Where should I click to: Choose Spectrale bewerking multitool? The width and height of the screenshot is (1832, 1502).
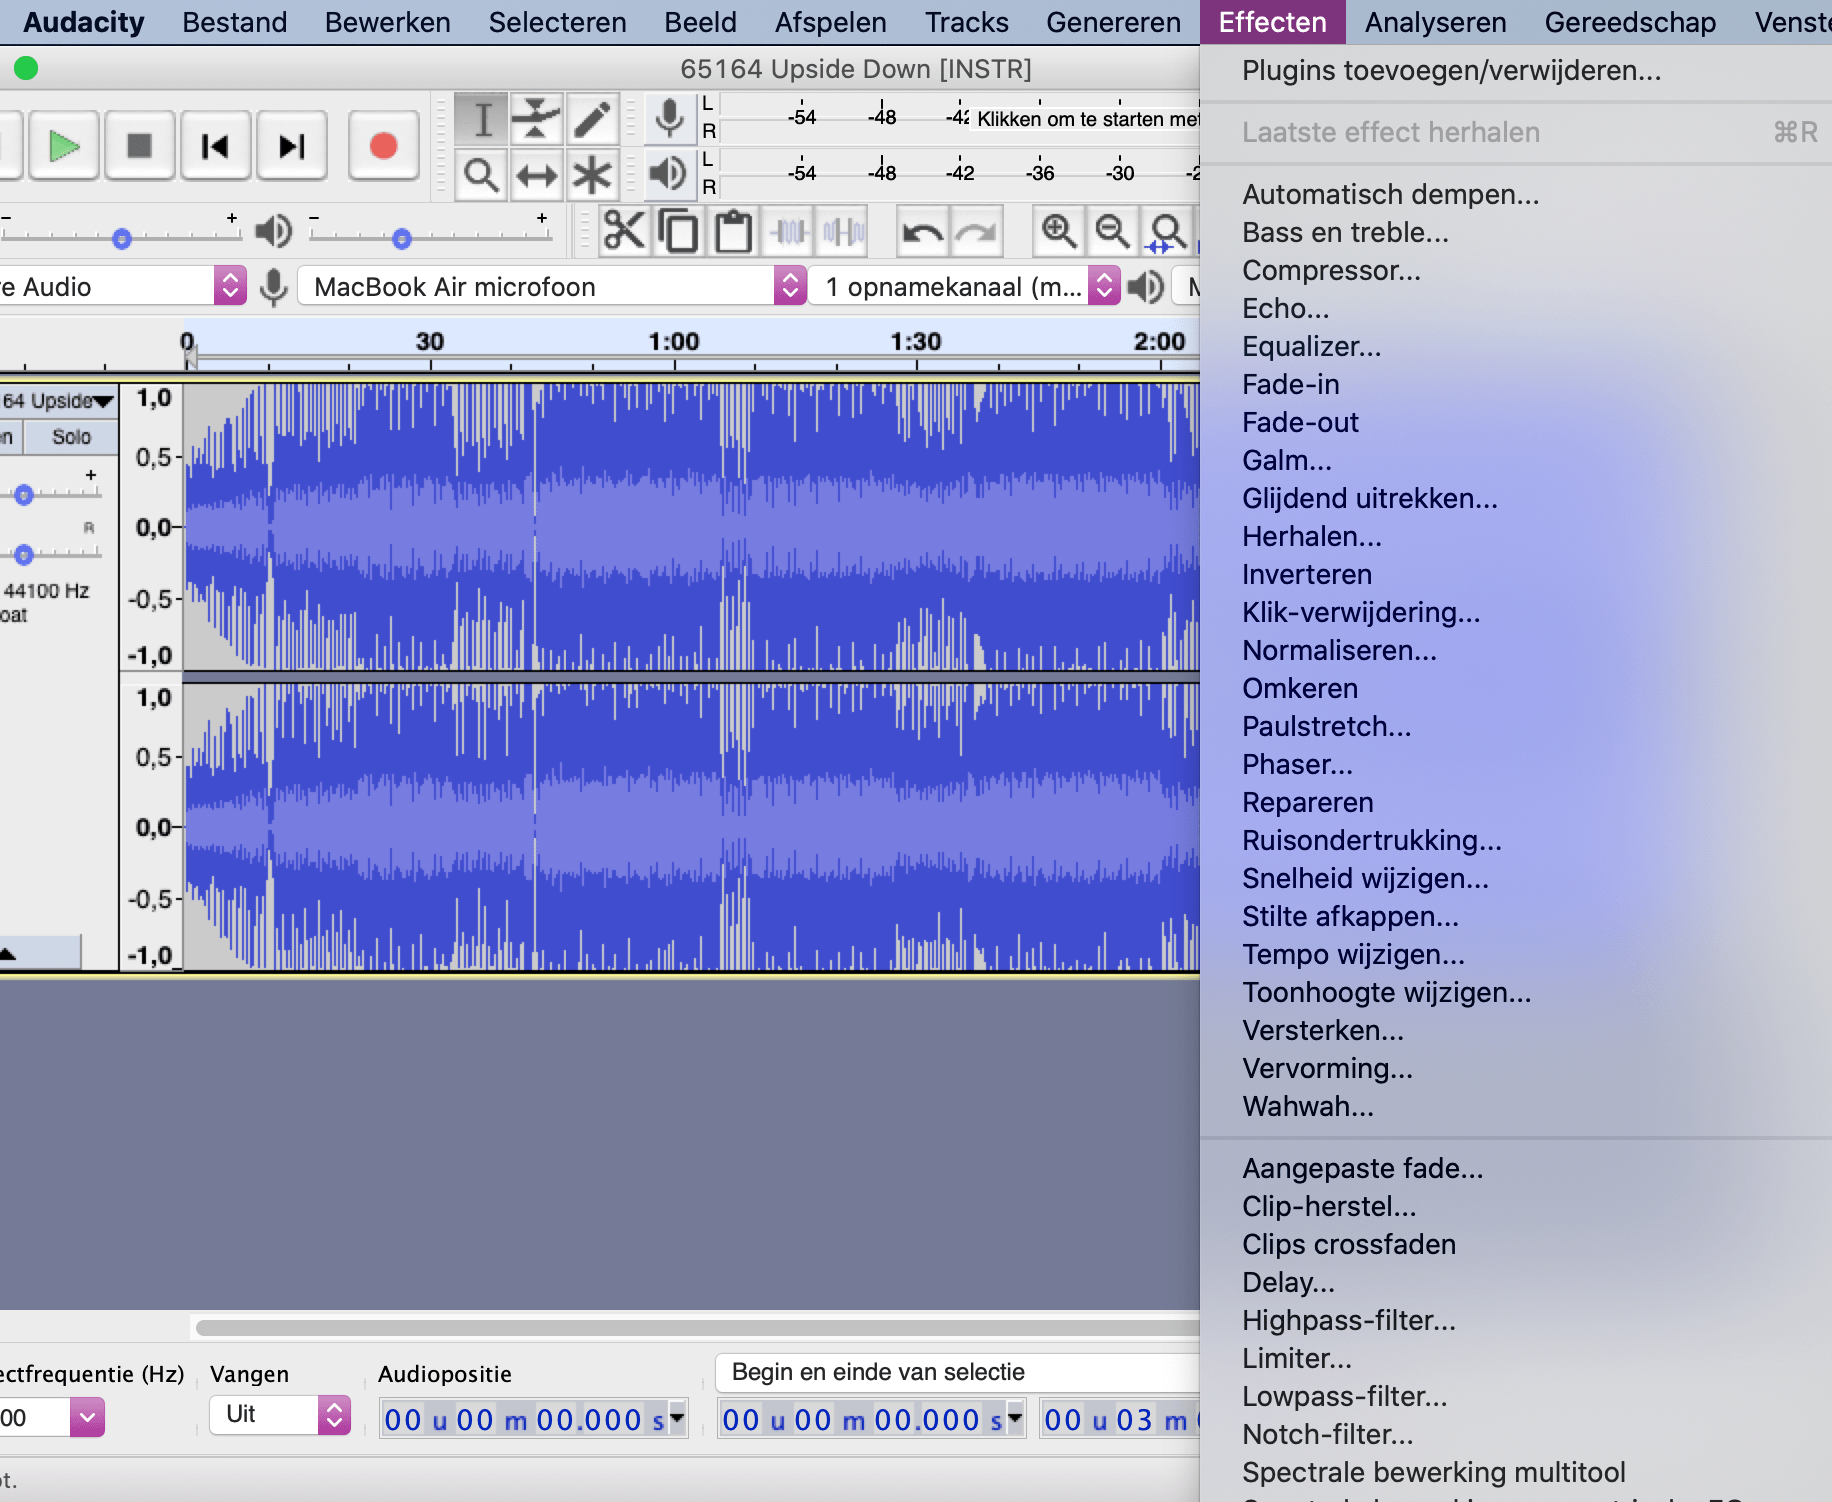pyautogui.click(x=1516, y=1473)
